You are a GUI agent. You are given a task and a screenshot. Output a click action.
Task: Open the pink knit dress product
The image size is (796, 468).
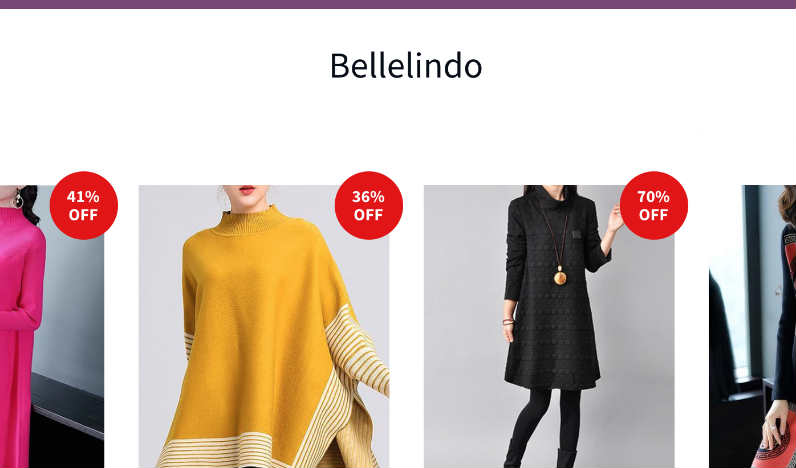click(x=52, y=326)
